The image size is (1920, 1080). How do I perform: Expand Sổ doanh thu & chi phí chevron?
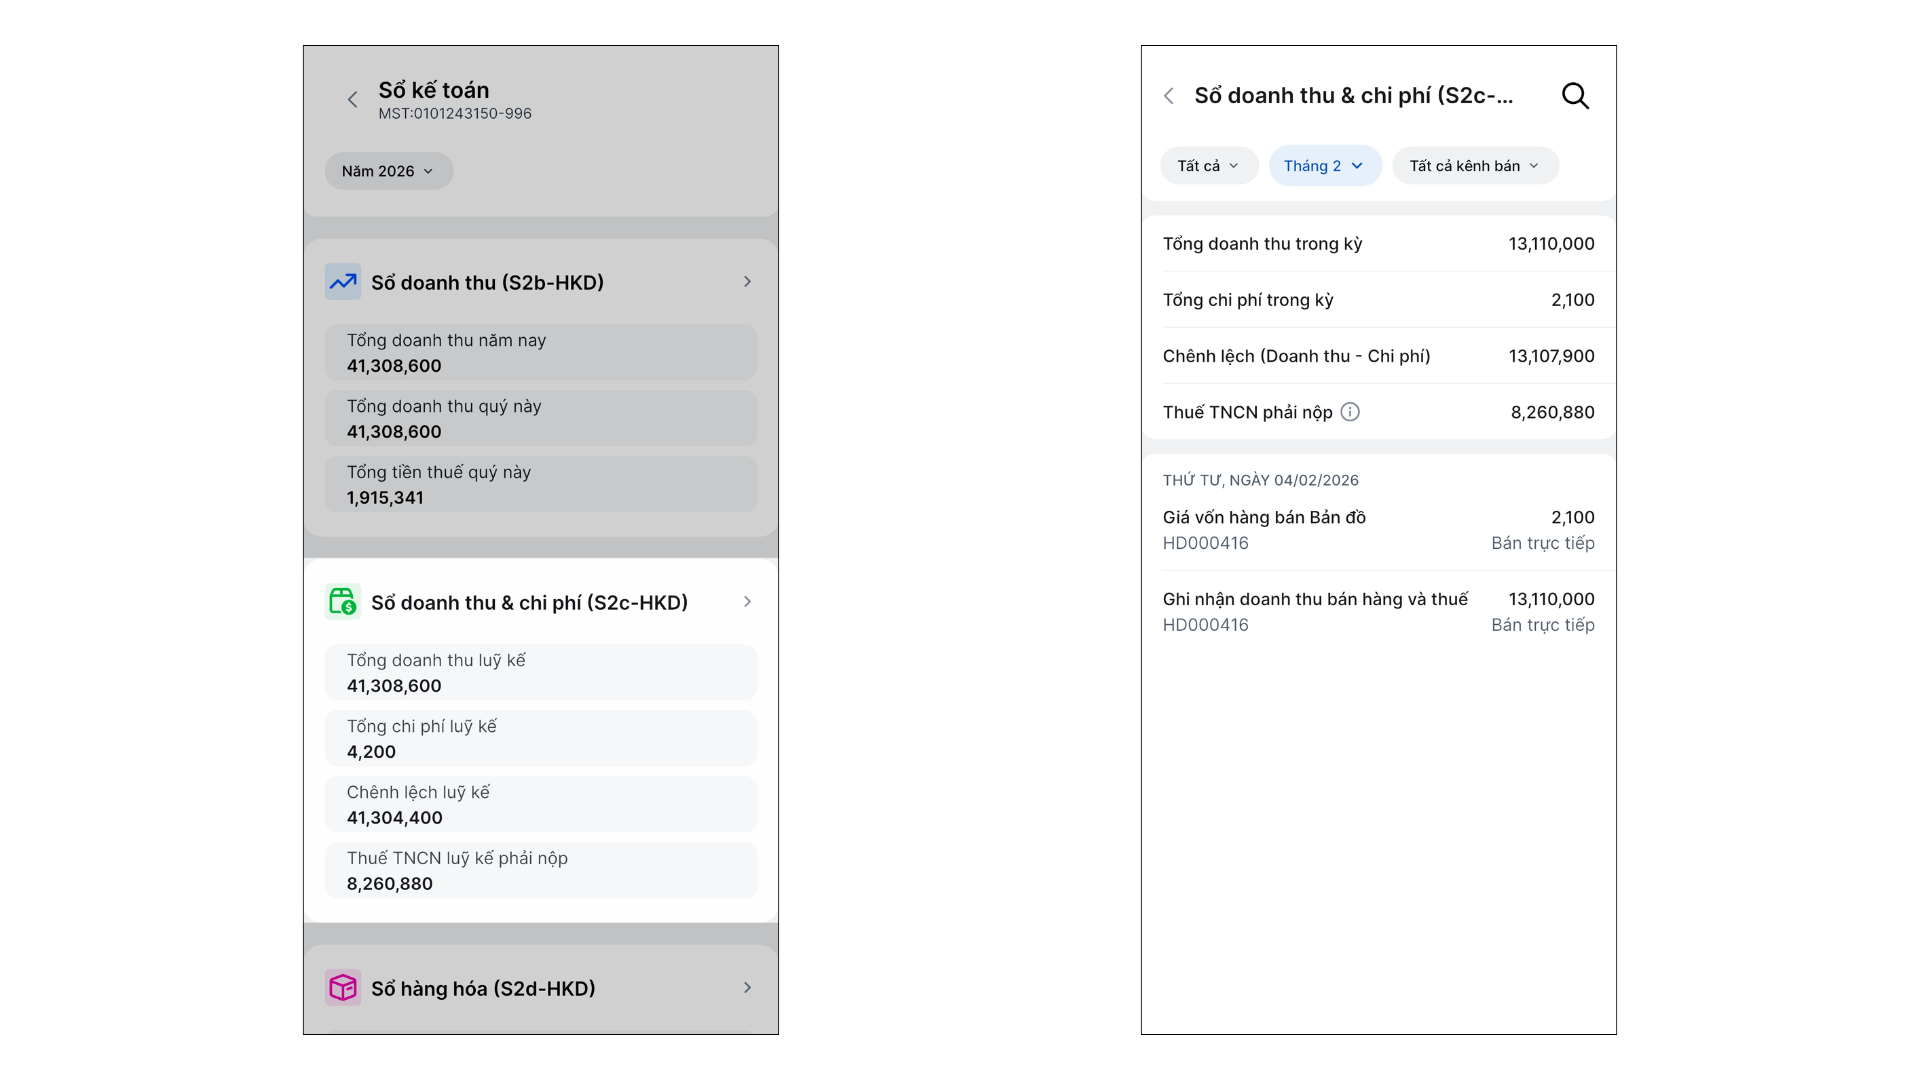747,602
